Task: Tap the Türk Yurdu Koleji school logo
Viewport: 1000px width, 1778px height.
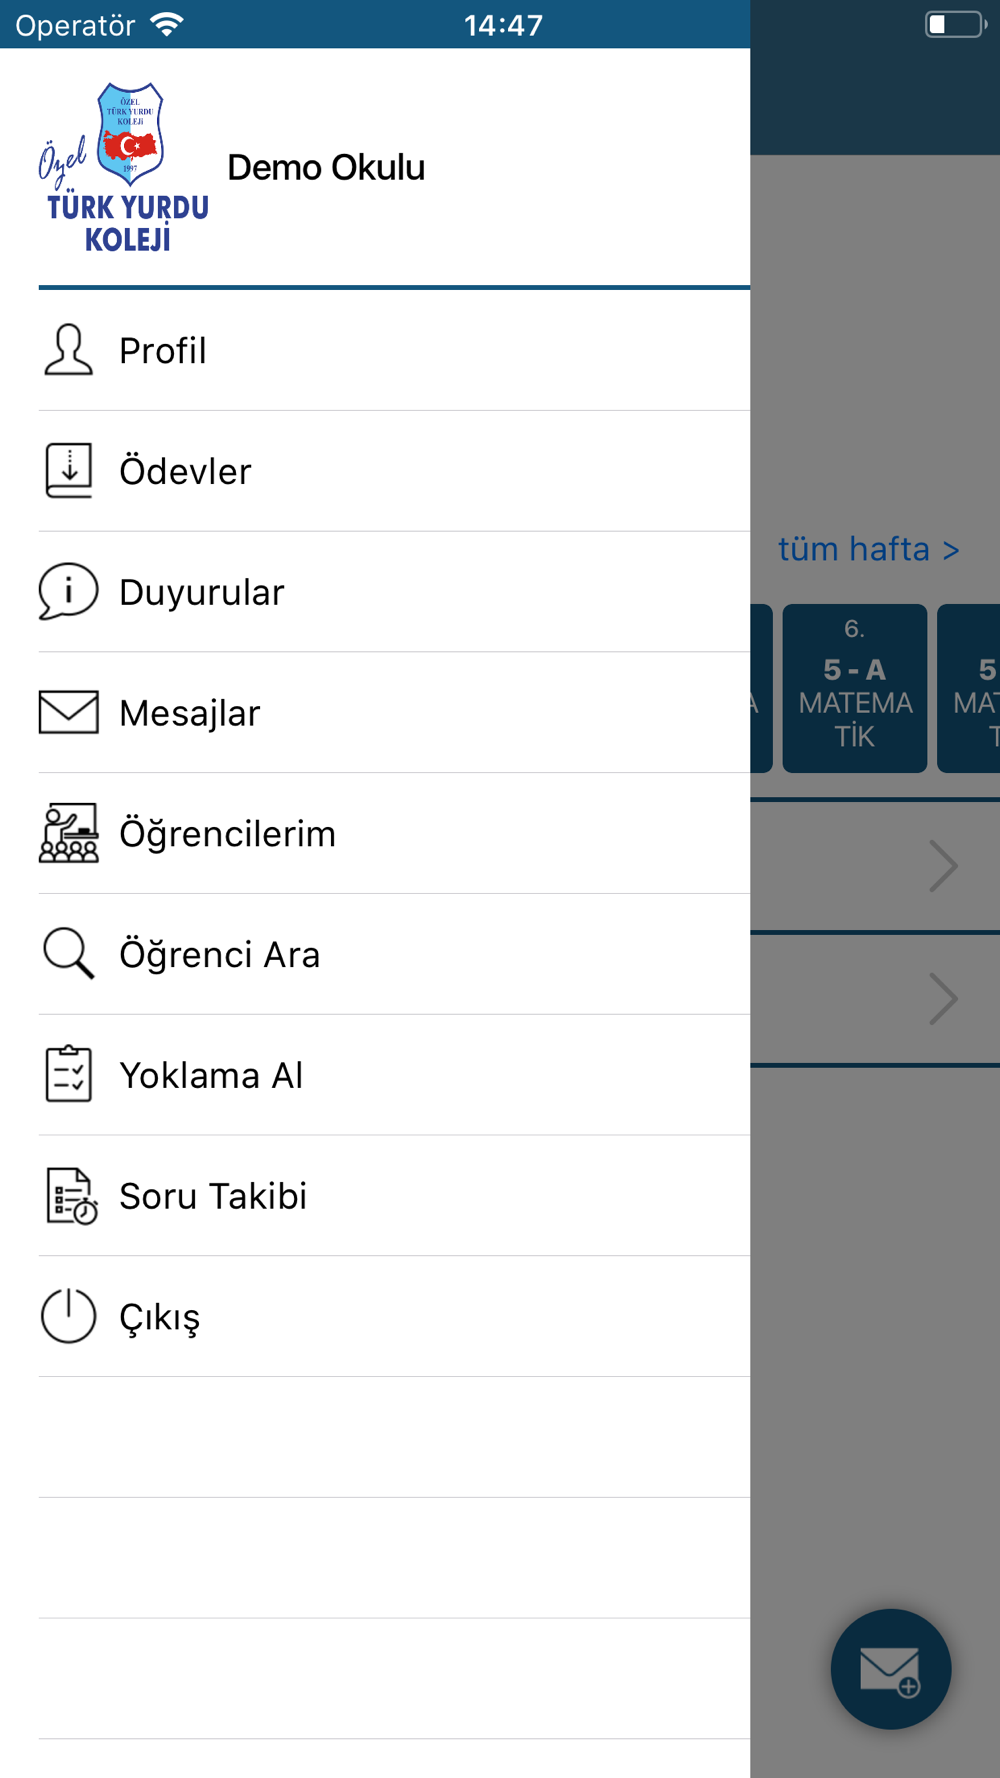Action: pyautogui.click(x=123, y=167)
